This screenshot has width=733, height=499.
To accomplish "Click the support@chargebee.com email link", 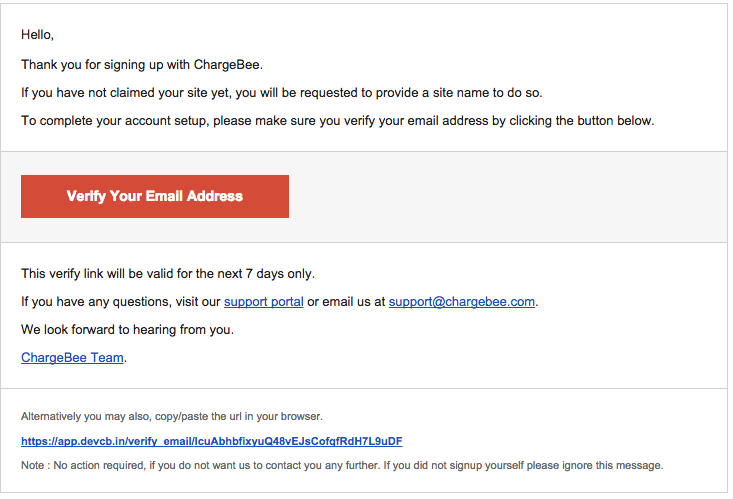I will click(x=461, y=302).
